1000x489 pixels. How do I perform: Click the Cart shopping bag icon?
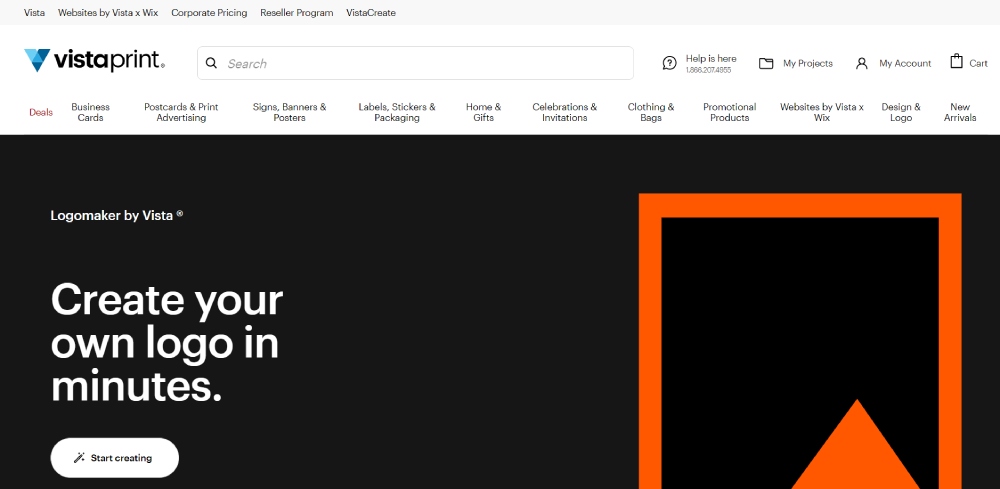tap(956, 61)
